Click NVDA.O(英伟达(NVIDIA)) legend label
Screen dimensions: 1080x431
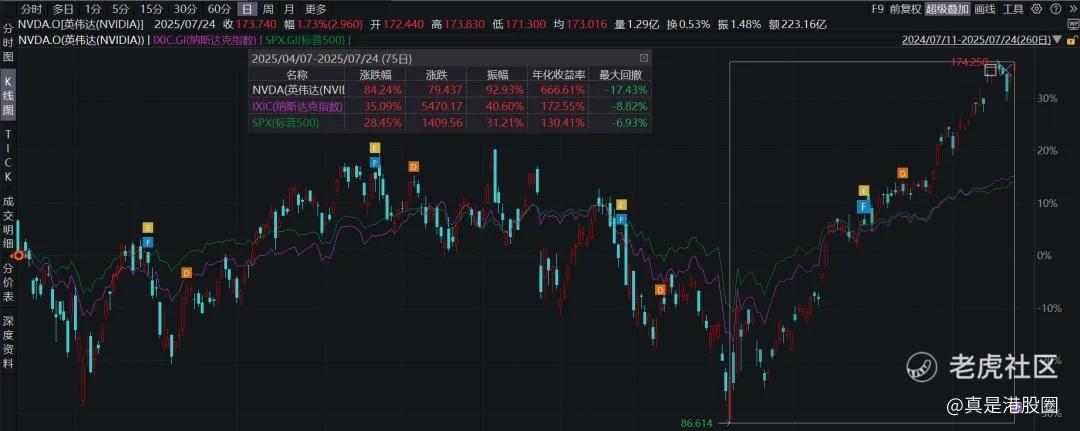[x=81, y=40]
